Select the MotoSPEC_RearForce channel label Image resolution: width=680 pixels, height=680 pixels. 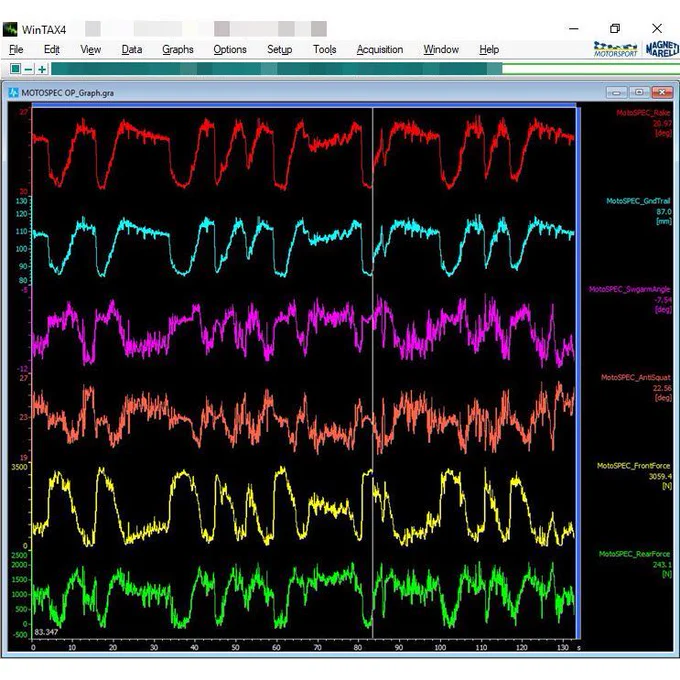click(x=634, y=554)
